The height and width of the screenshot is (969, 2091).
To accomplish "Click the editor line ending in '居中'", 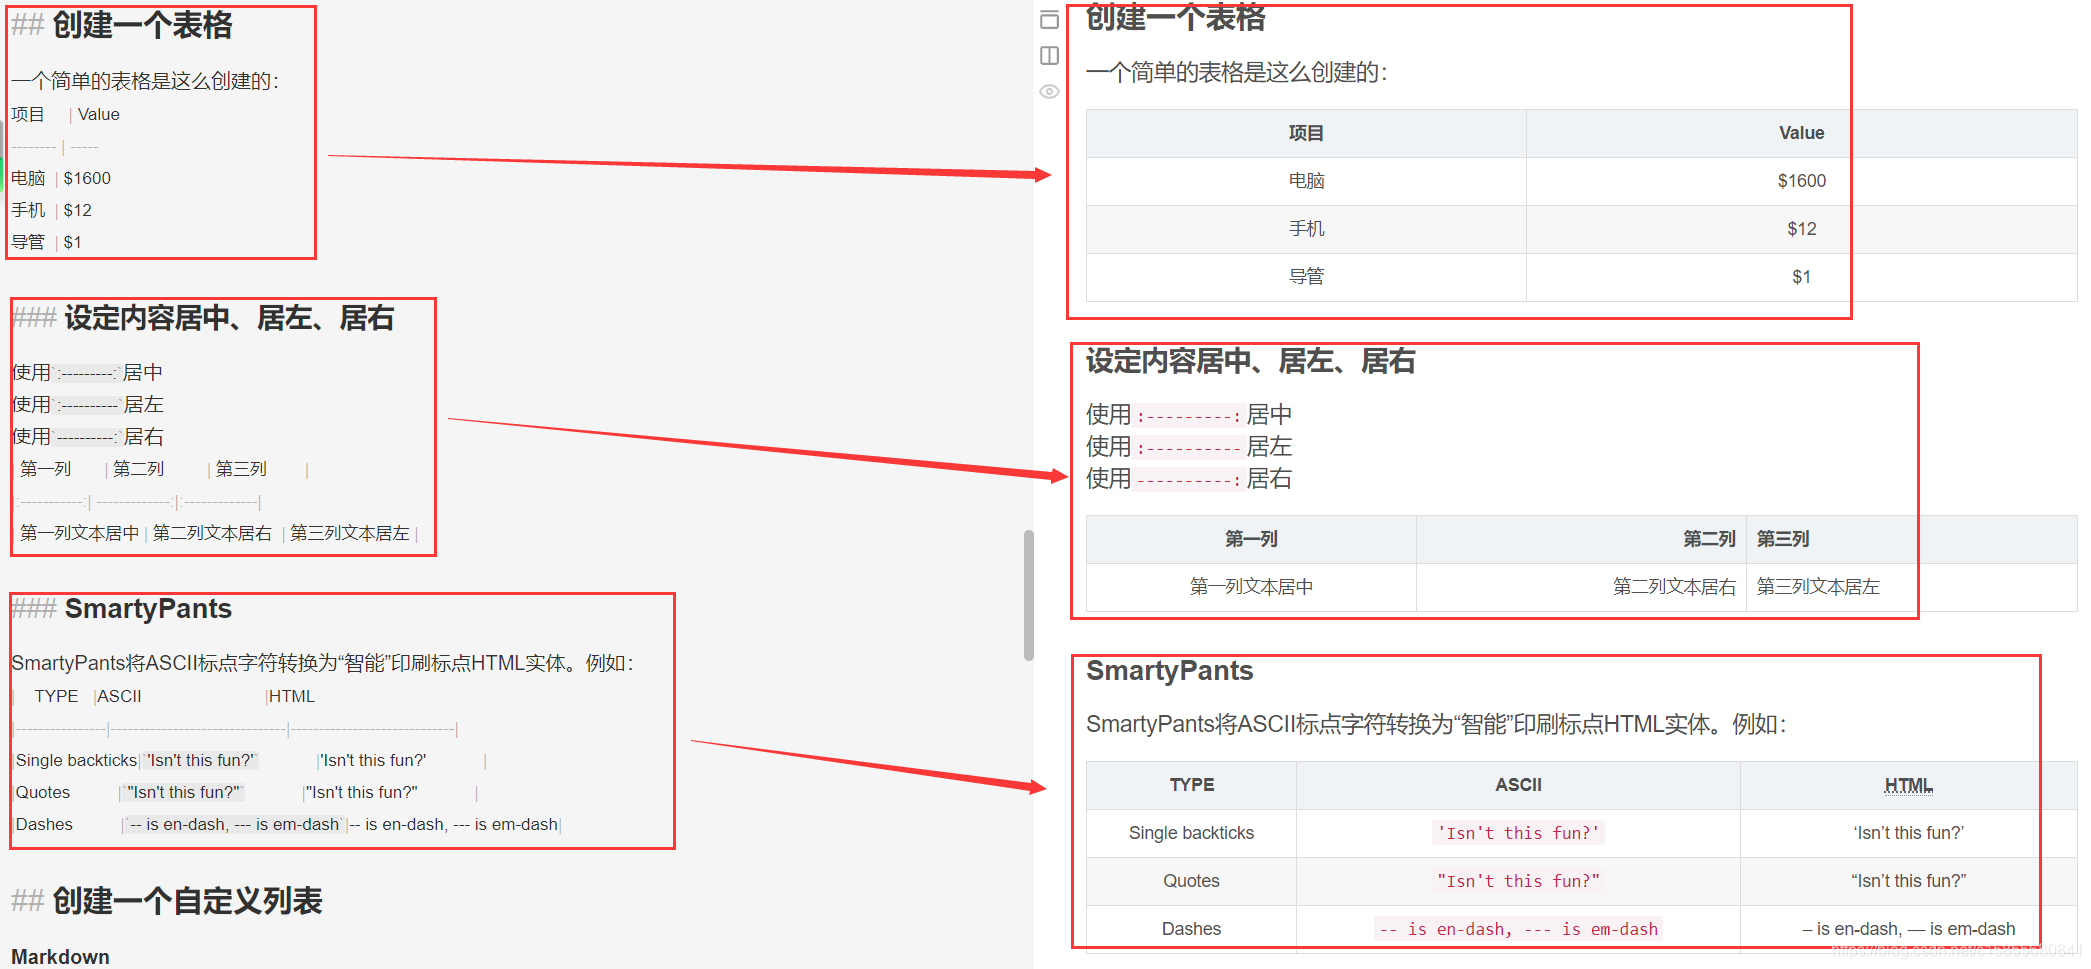I will click(87, 373).
